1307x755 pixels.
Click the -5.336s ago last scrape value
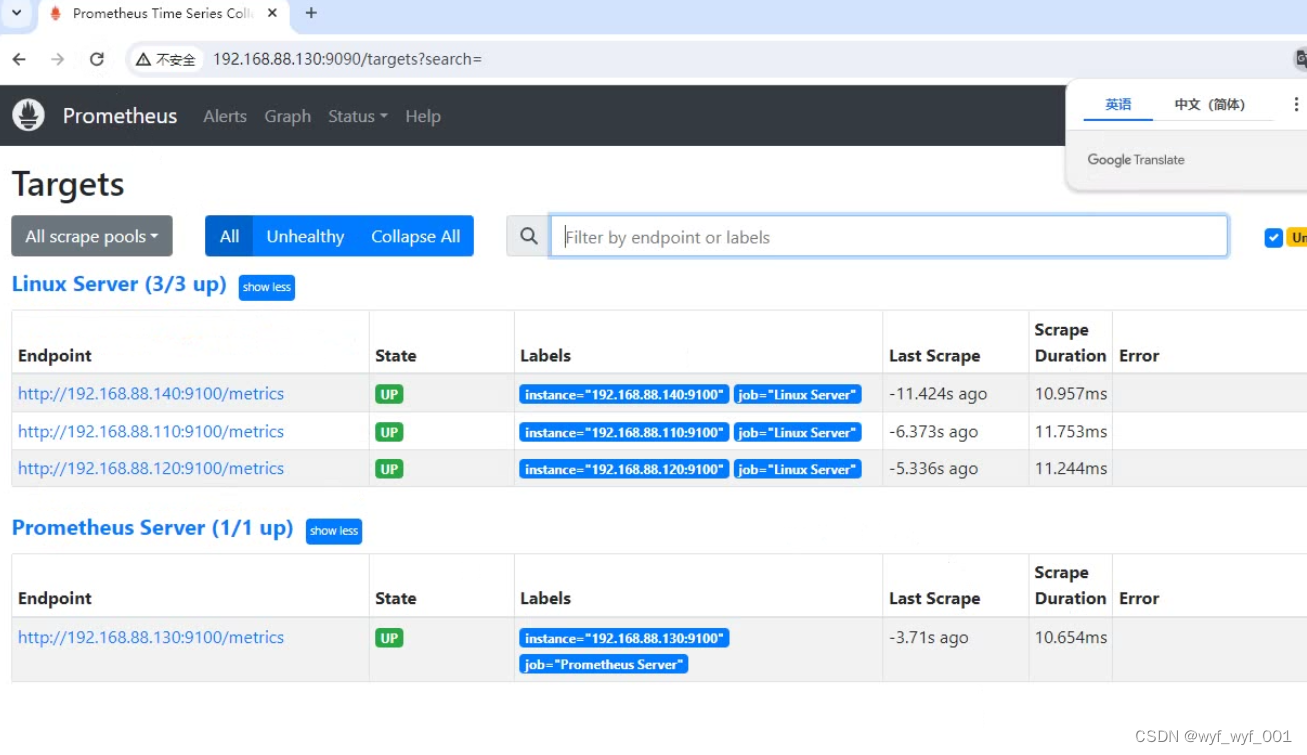tap(934, 468)
